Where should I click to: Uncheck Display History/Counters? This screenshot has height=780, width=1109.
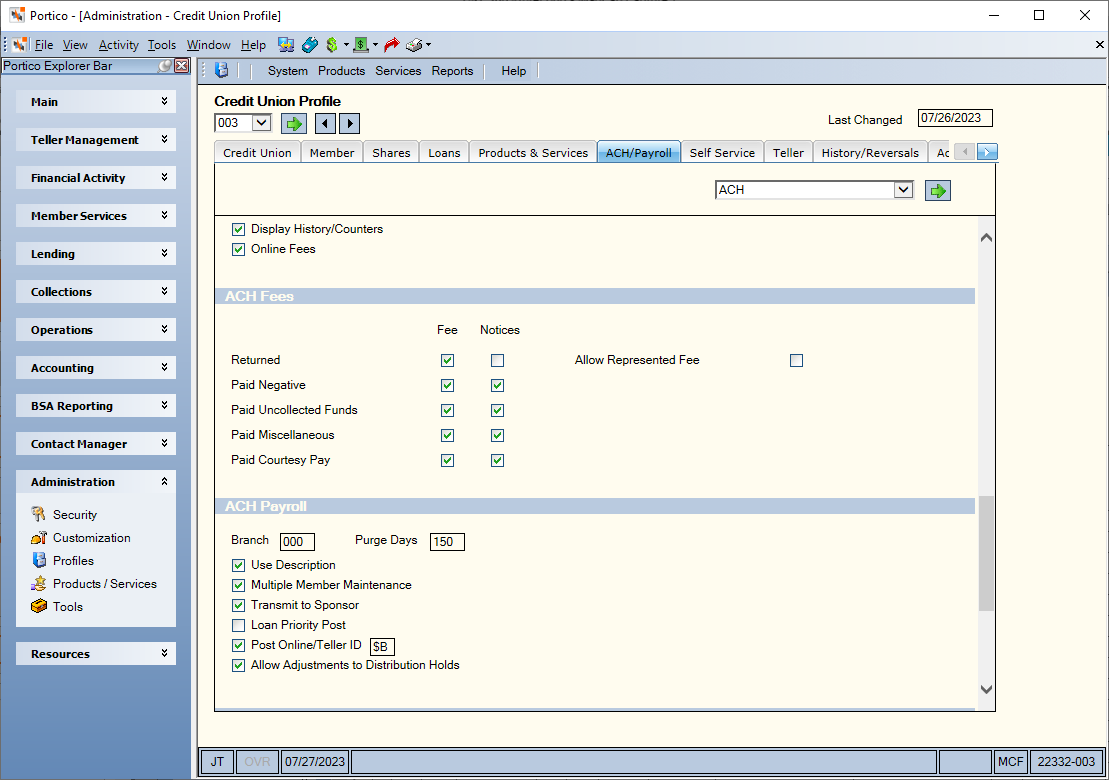(x=238, y=229)
